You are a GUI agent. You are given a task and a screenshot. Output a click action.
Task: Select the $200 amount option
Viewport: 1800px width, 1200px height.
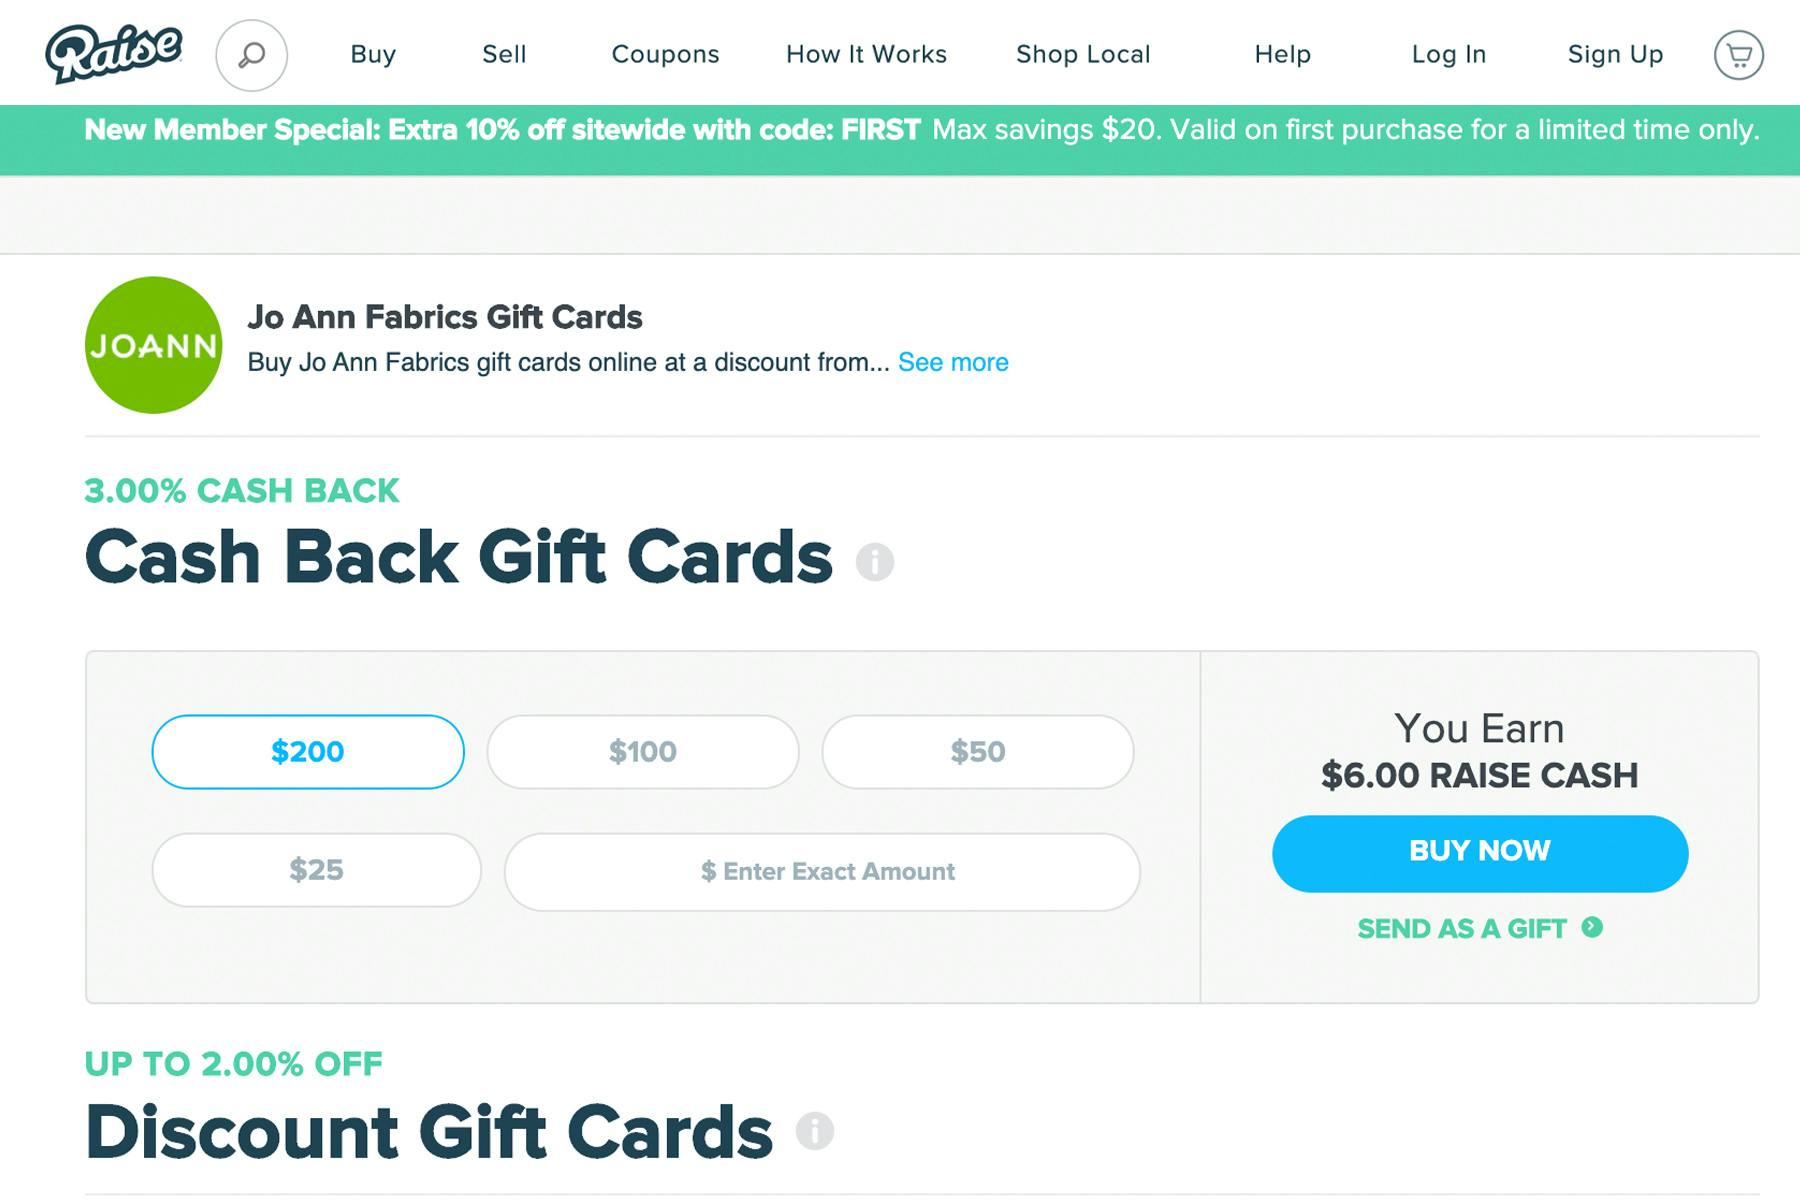[308, 752]
